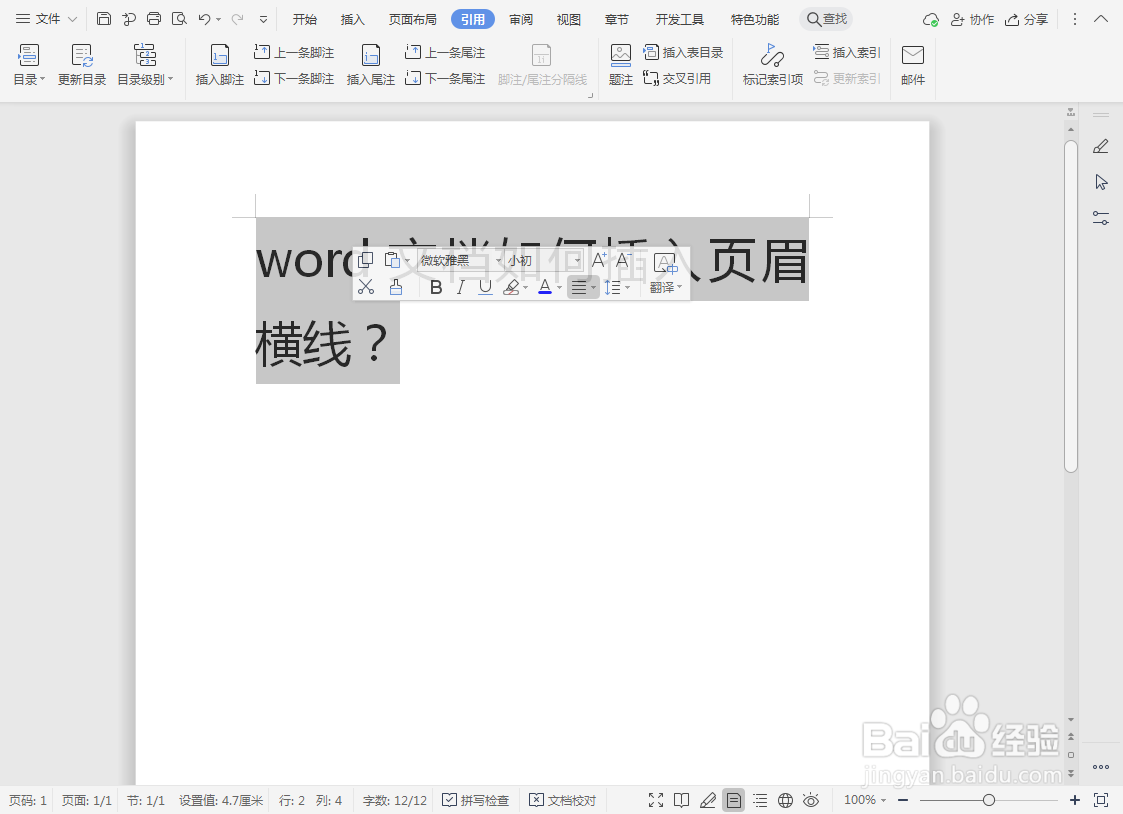Click Cut scissors icon in mini toolbar
This screenshot has width=1123, height=814.
coord(366,287)
